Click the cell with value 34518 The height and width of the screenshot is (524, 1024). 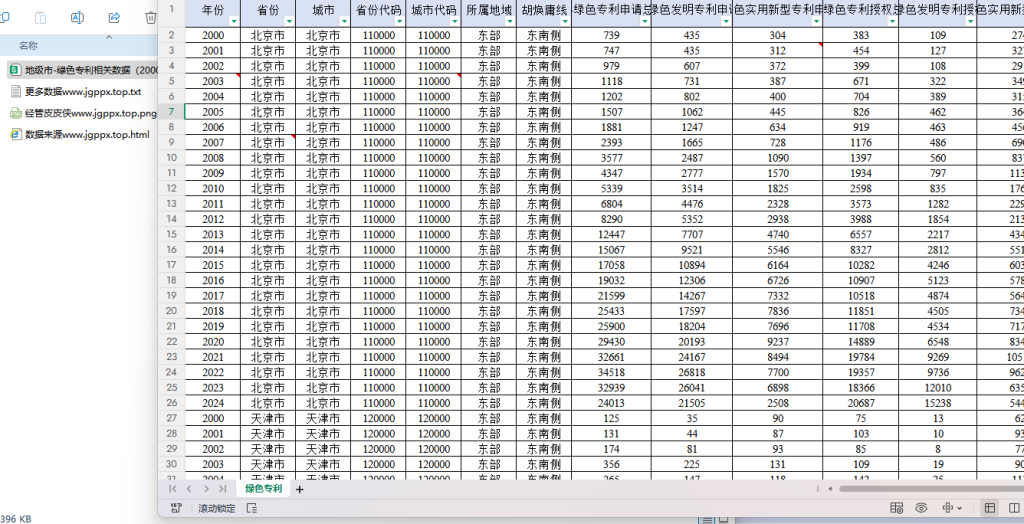point(612,372)
